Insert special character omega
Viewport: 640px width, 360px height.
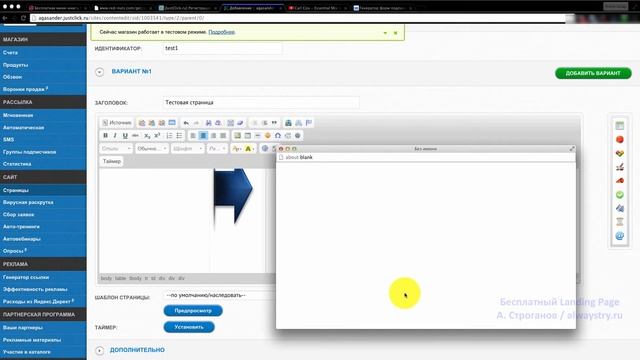(x=278, y=136)
